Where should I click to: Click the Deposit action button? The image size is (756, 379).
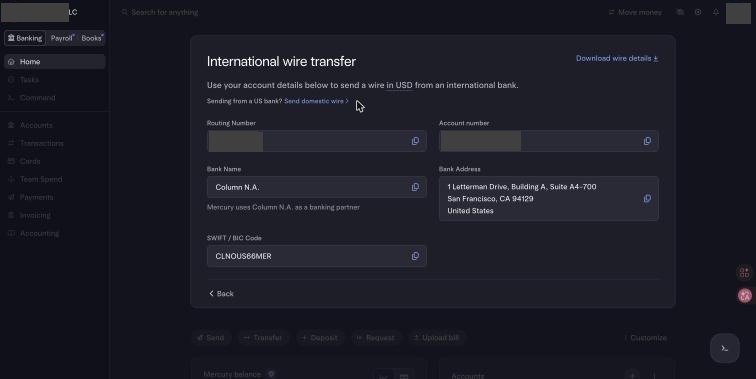[319, 338]
